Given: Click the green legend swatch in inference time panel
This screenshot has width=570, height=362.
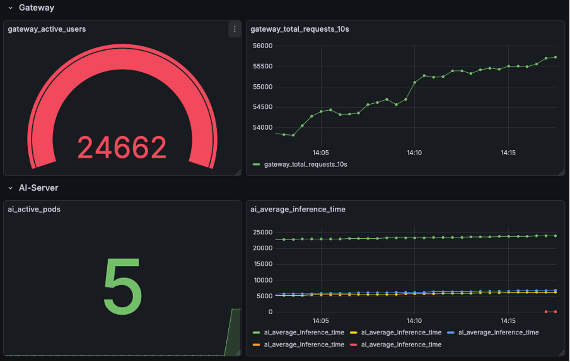Looking at the screenshot, I should click(256, 333).
